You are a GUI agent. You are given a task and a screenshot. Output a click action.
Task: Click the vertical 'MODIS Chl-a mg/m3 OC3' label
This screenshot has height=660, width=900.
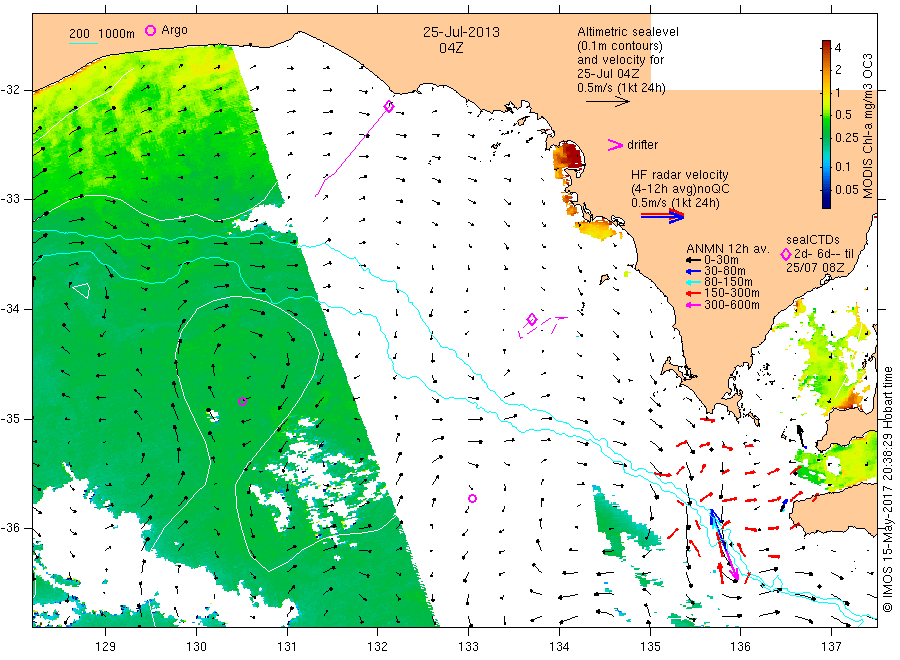pos(868,126)
